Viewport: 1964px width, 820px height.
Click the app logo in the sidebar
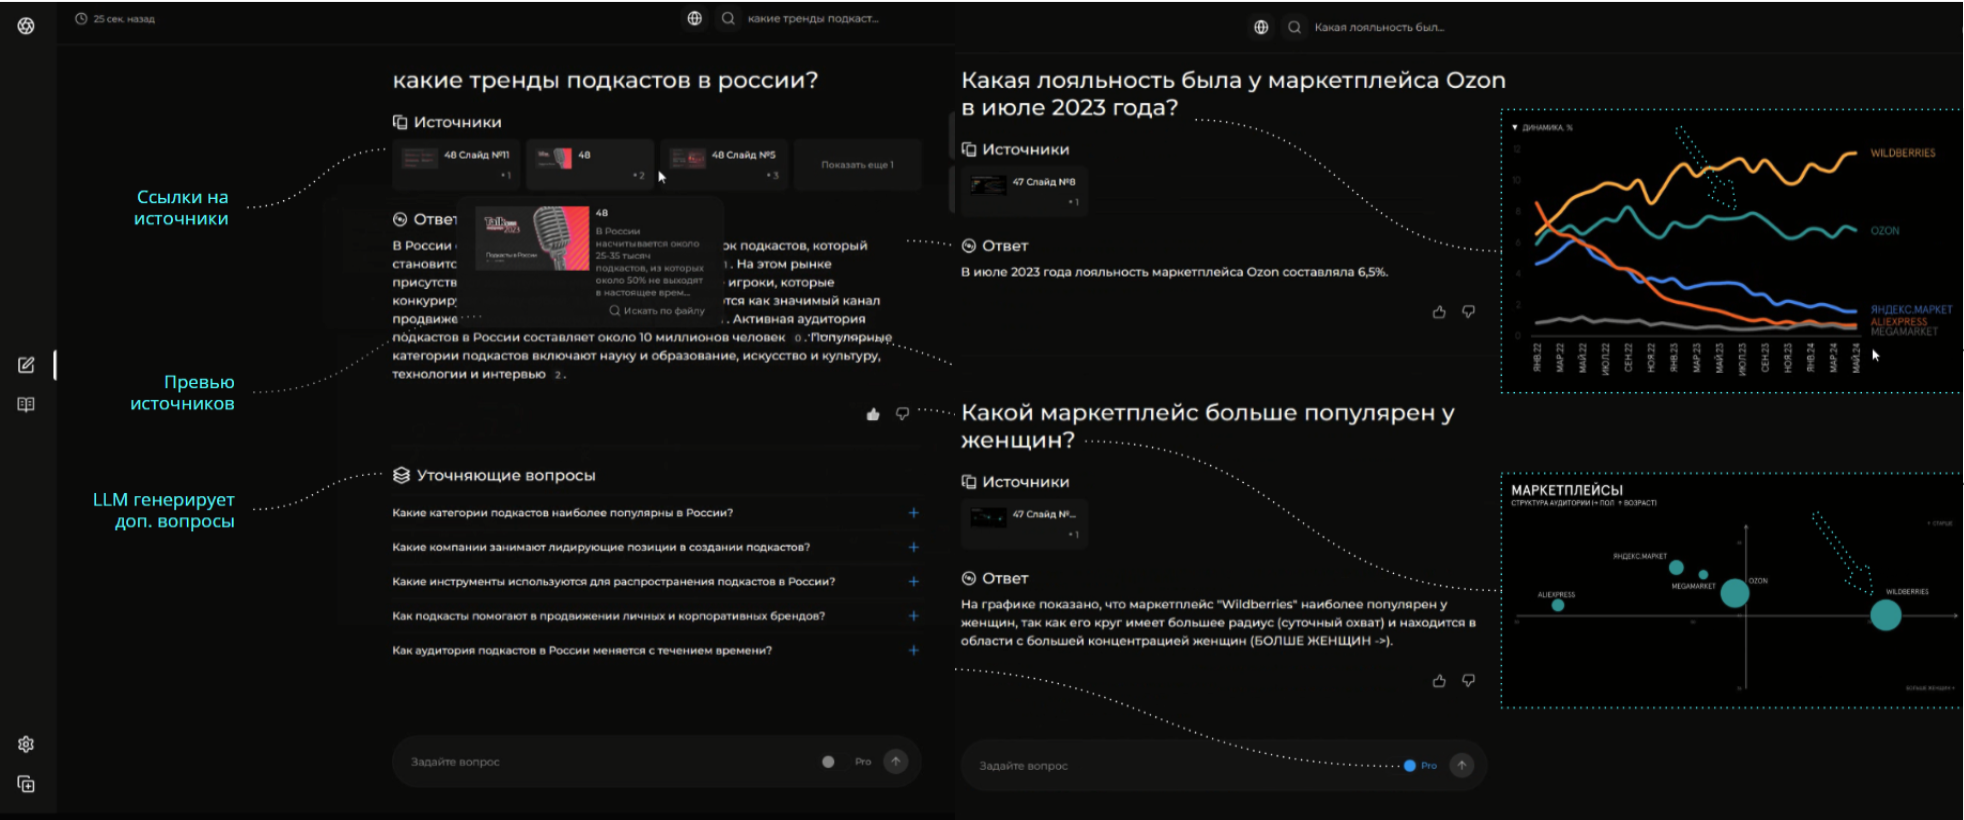tap(26, 26)
